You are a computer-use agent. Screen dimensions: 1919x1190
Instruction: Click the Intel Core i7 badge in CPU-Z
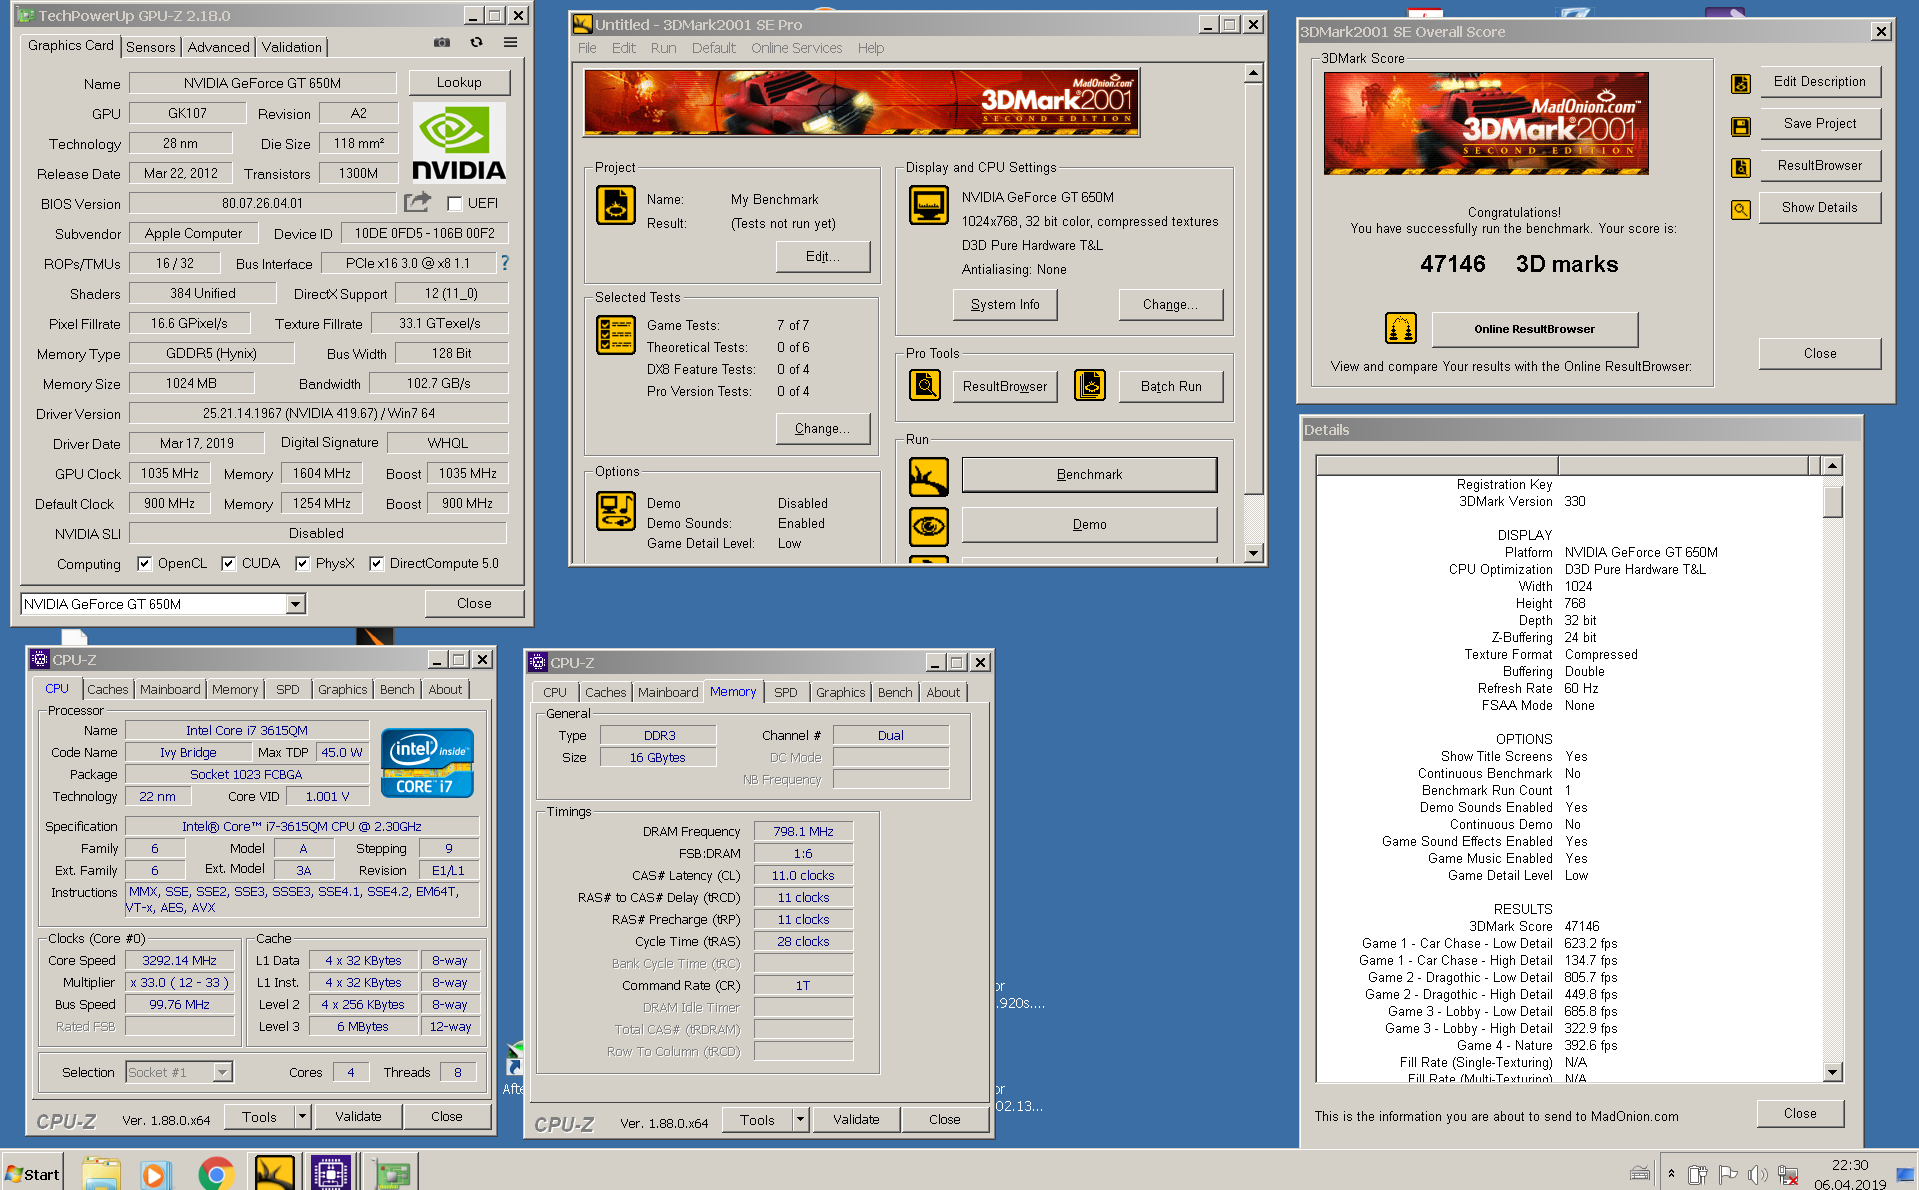point(427,764)
